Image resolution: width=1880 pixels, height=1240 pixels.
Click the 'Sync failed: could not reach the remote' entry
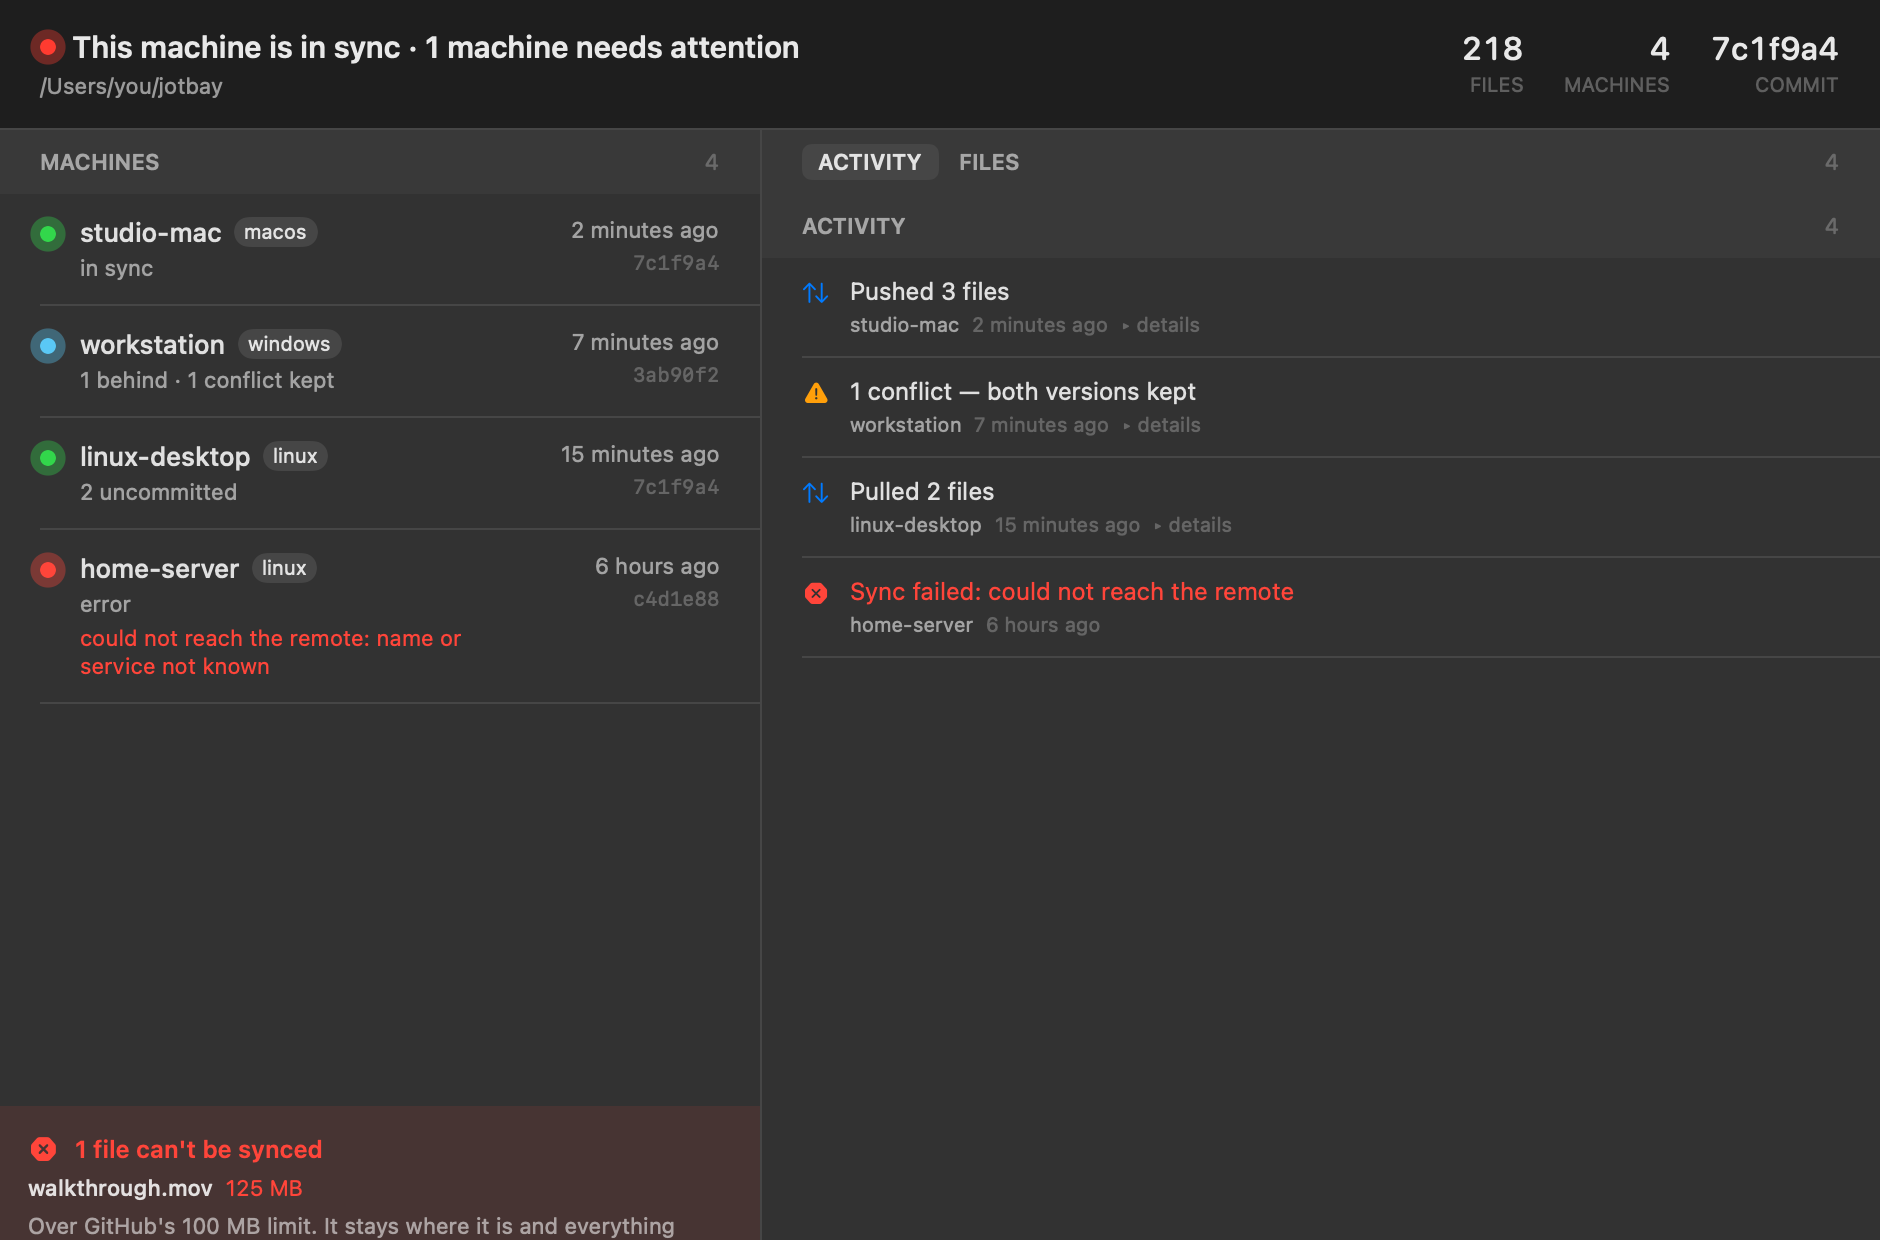[x=1072, y=591]
